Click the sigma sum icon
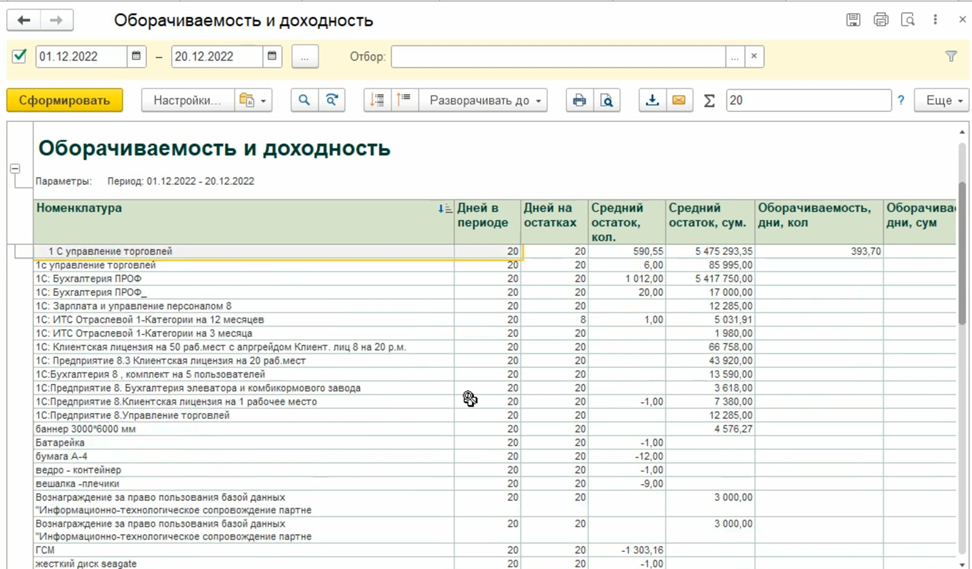Image resolution: width=972 pixels, height=569 pixels. point(709,100)
